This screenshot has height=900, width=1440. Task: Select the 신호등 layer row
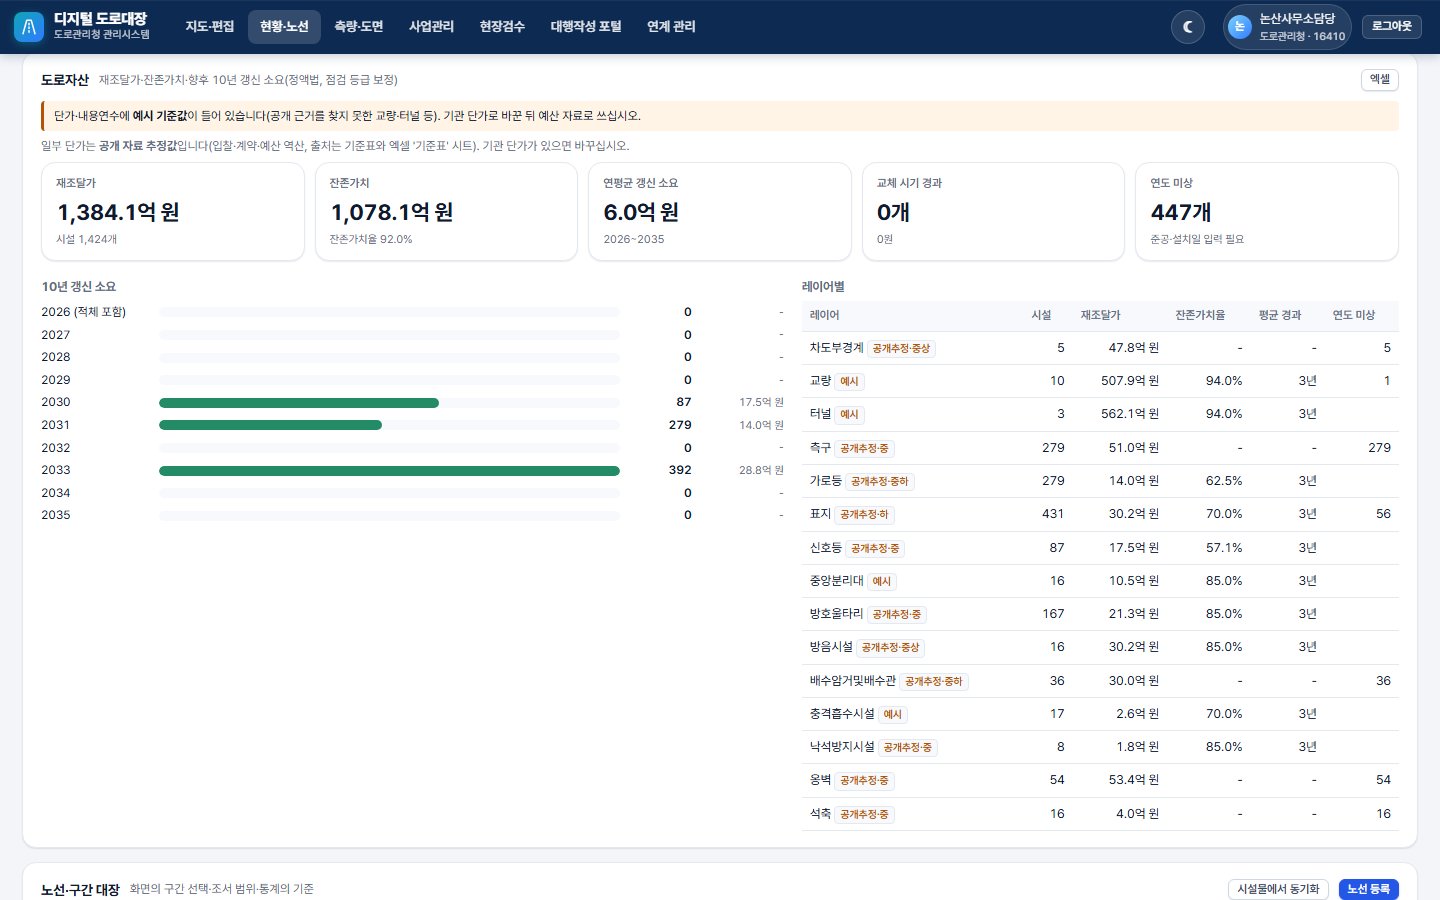tap(1100, 548)
